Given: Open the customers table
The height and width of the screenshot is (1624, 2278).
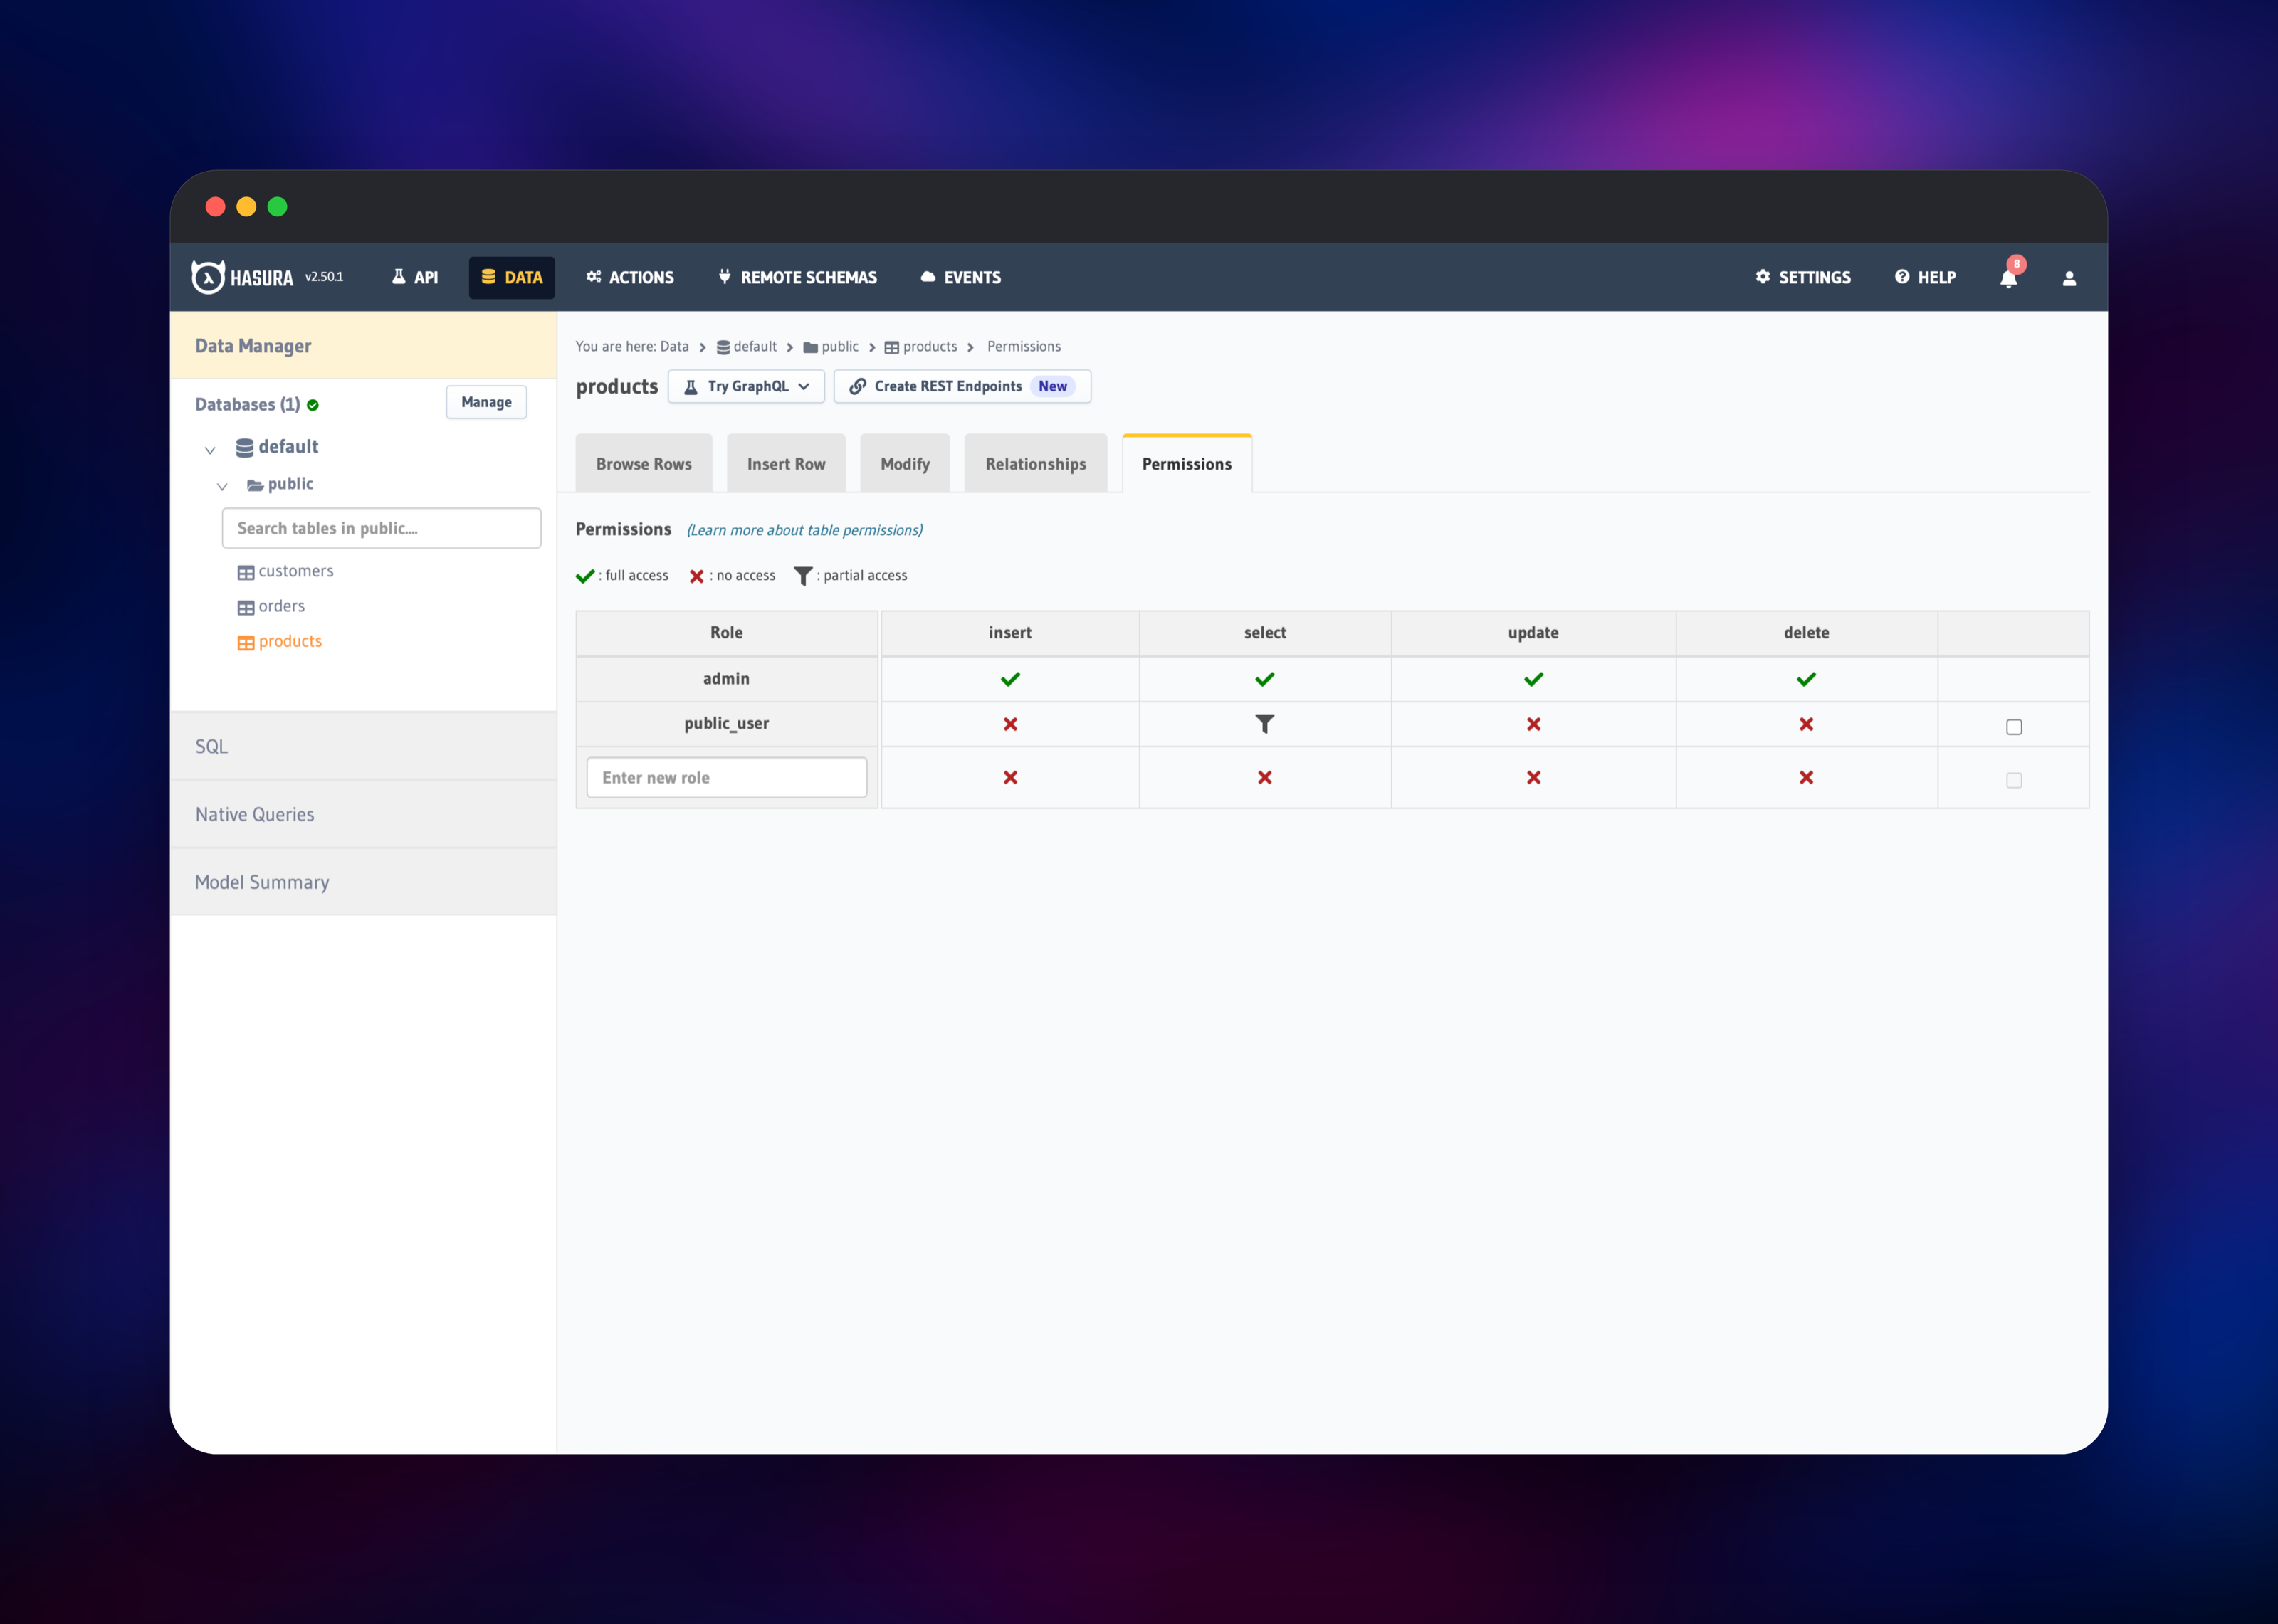Looking at the screenshot, I should (x=296, y=571).
